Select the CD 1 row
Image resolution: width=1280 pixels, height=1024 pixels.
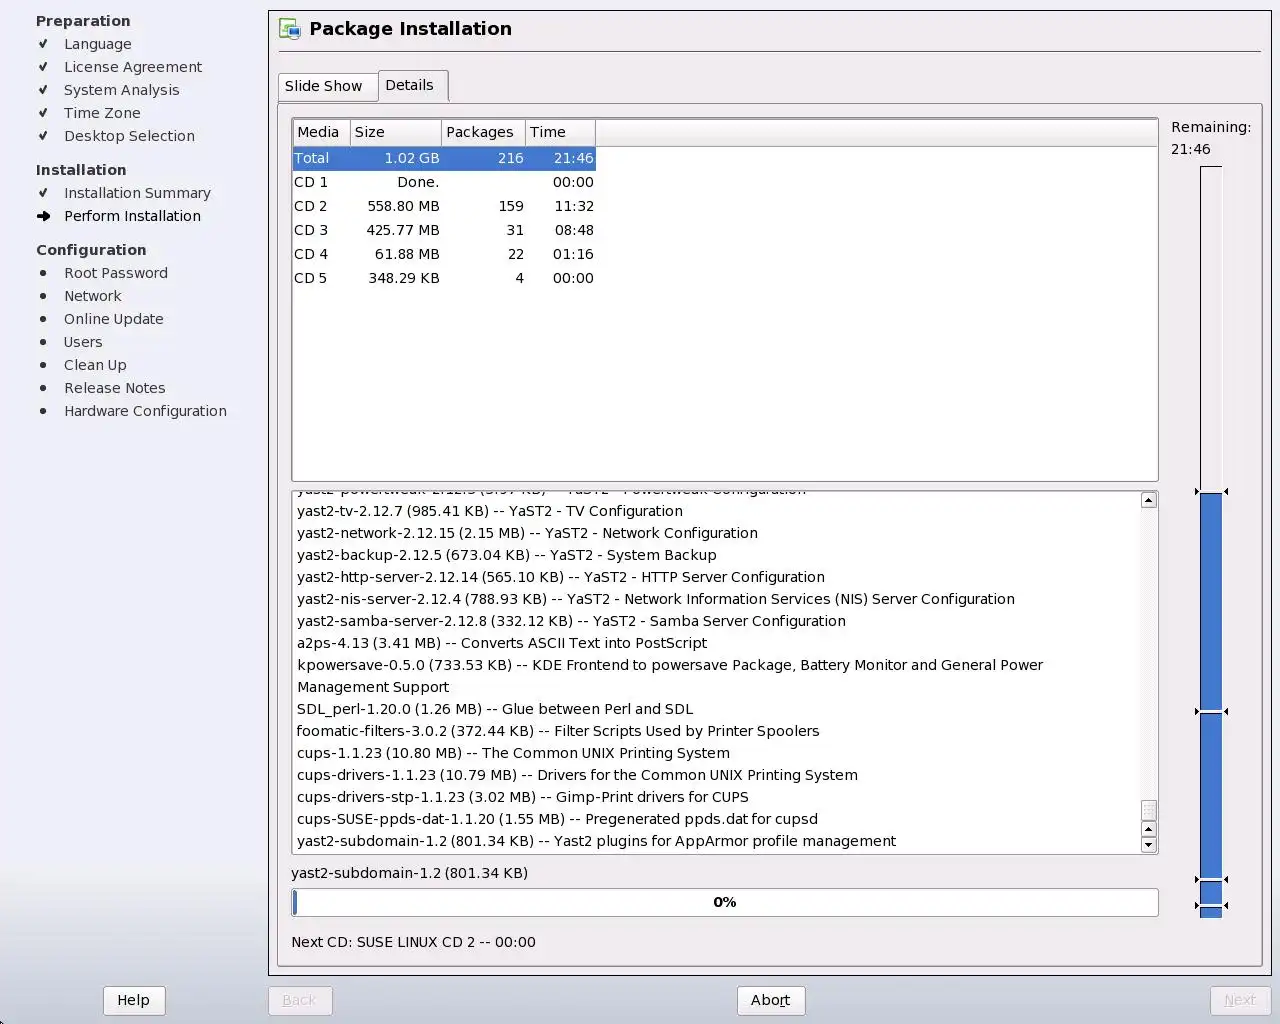[x=444, y=182]
